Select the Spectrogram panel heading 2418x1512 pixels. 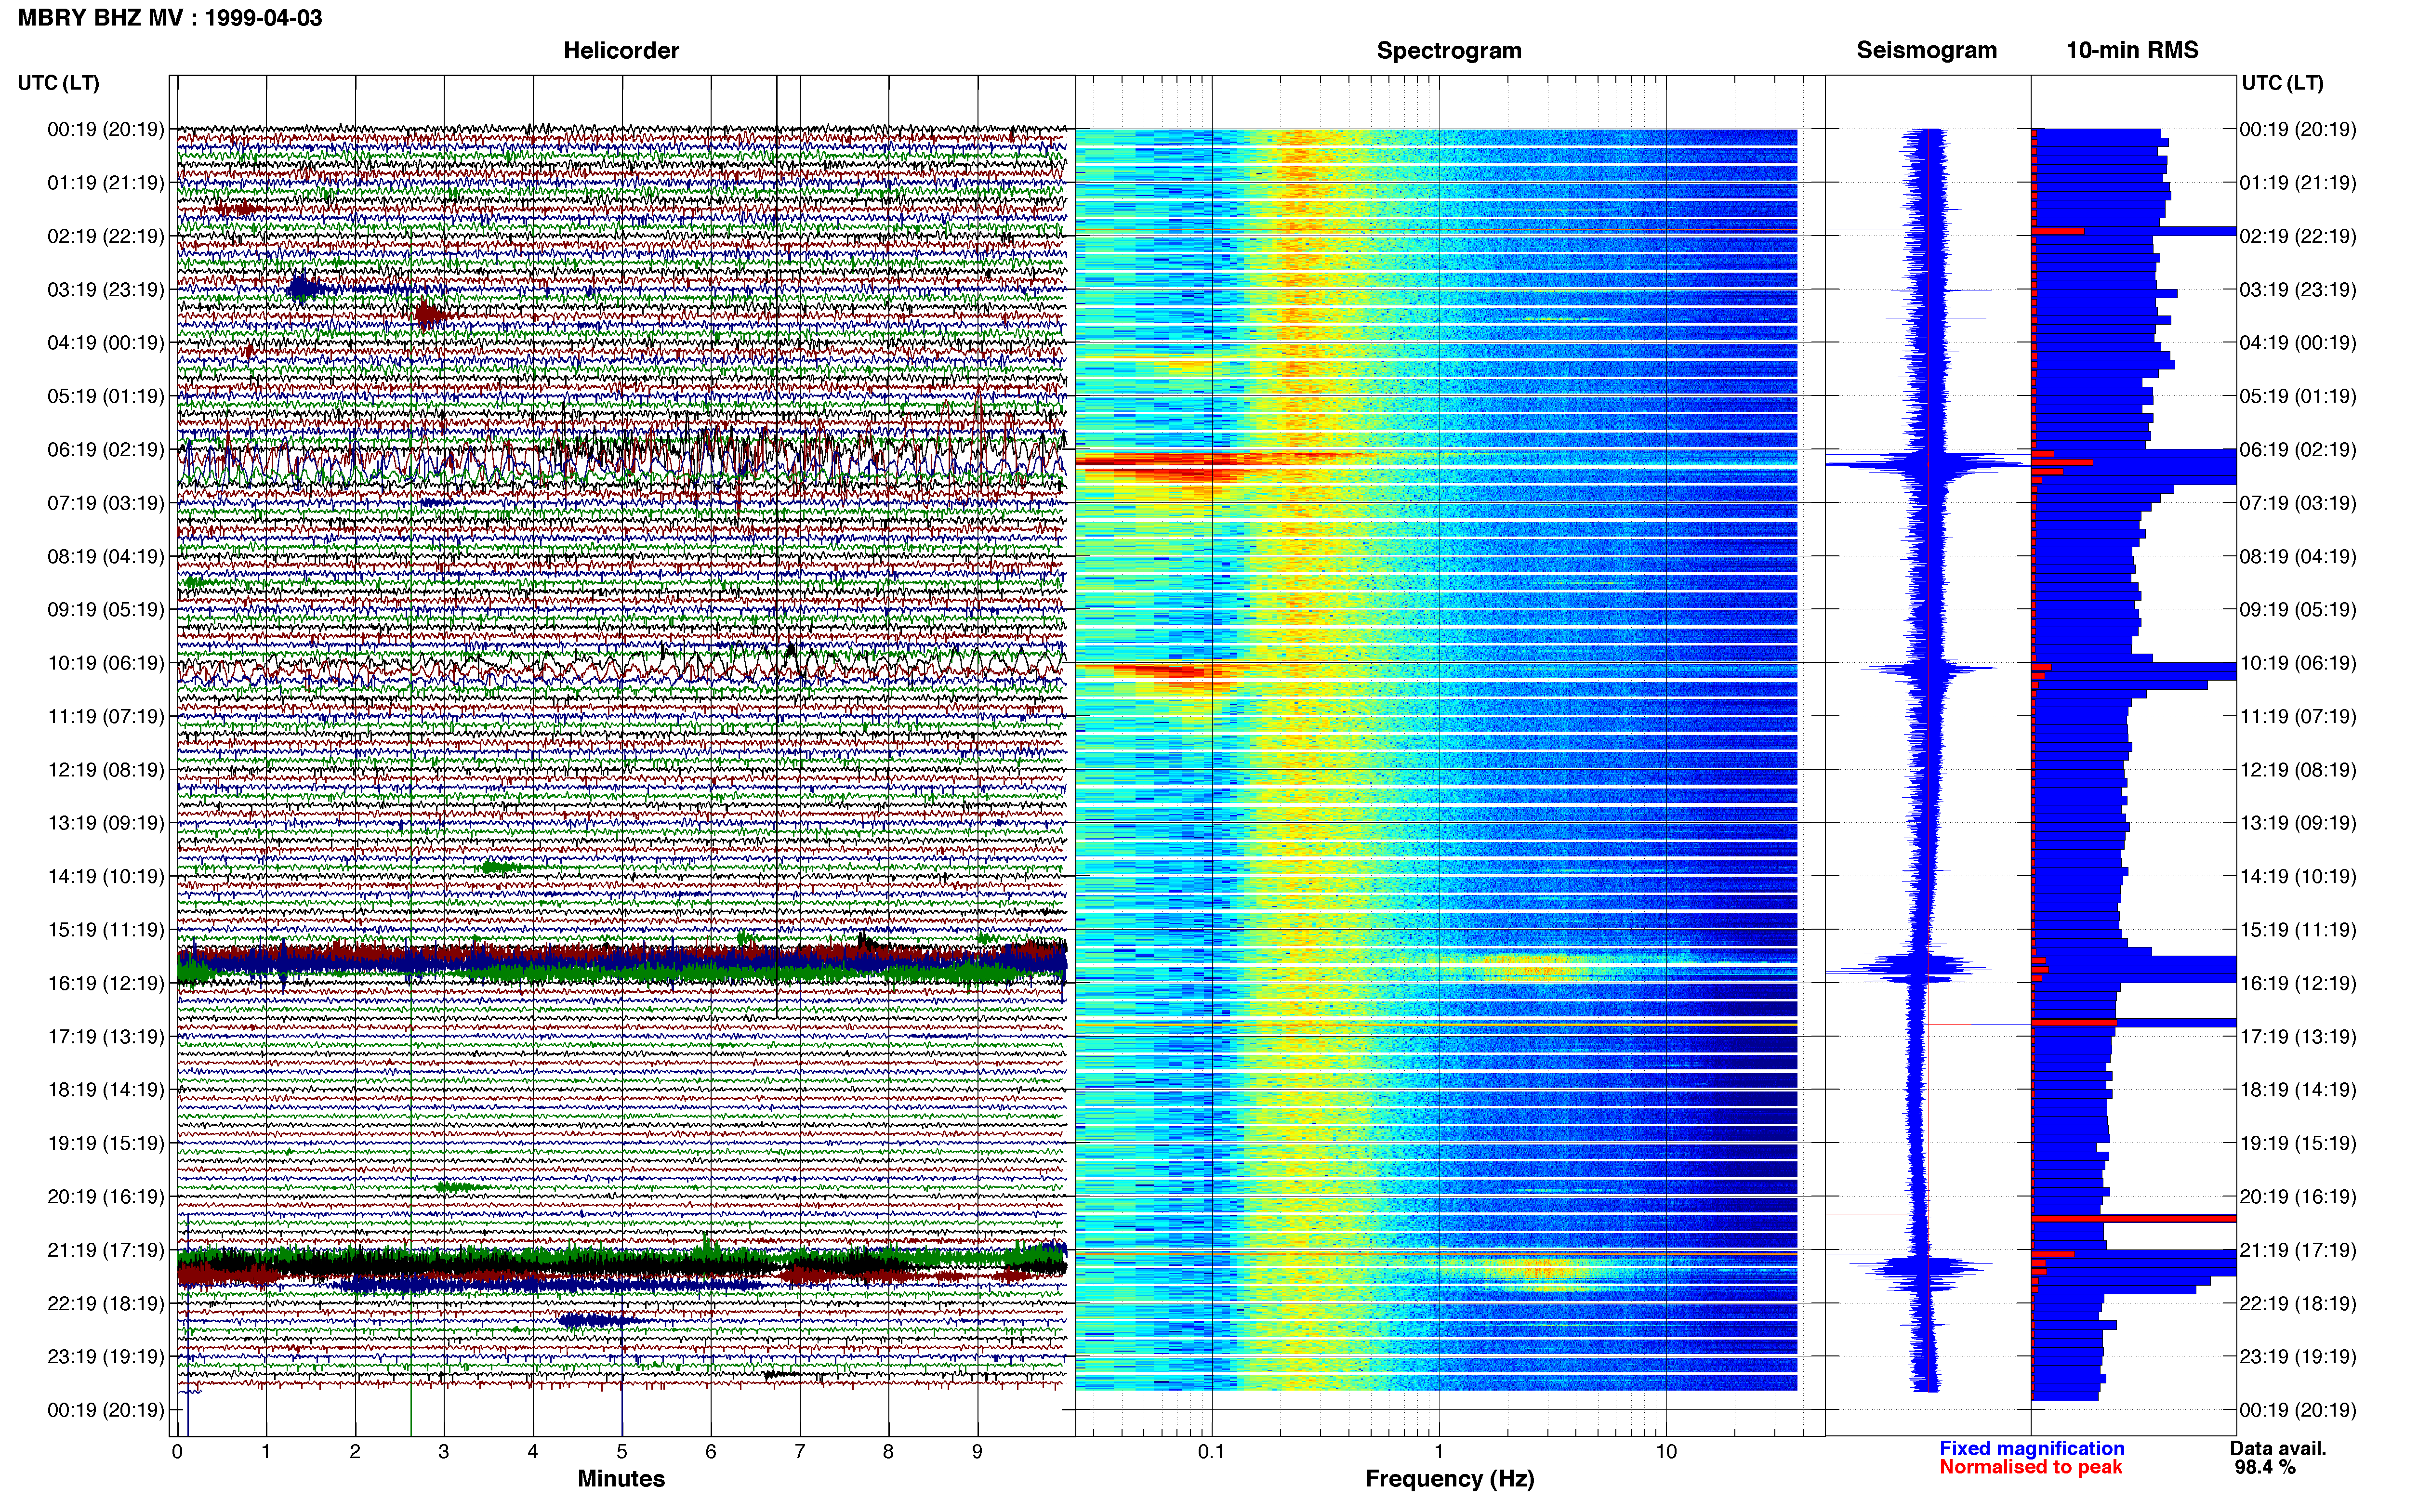[1449, 50]
